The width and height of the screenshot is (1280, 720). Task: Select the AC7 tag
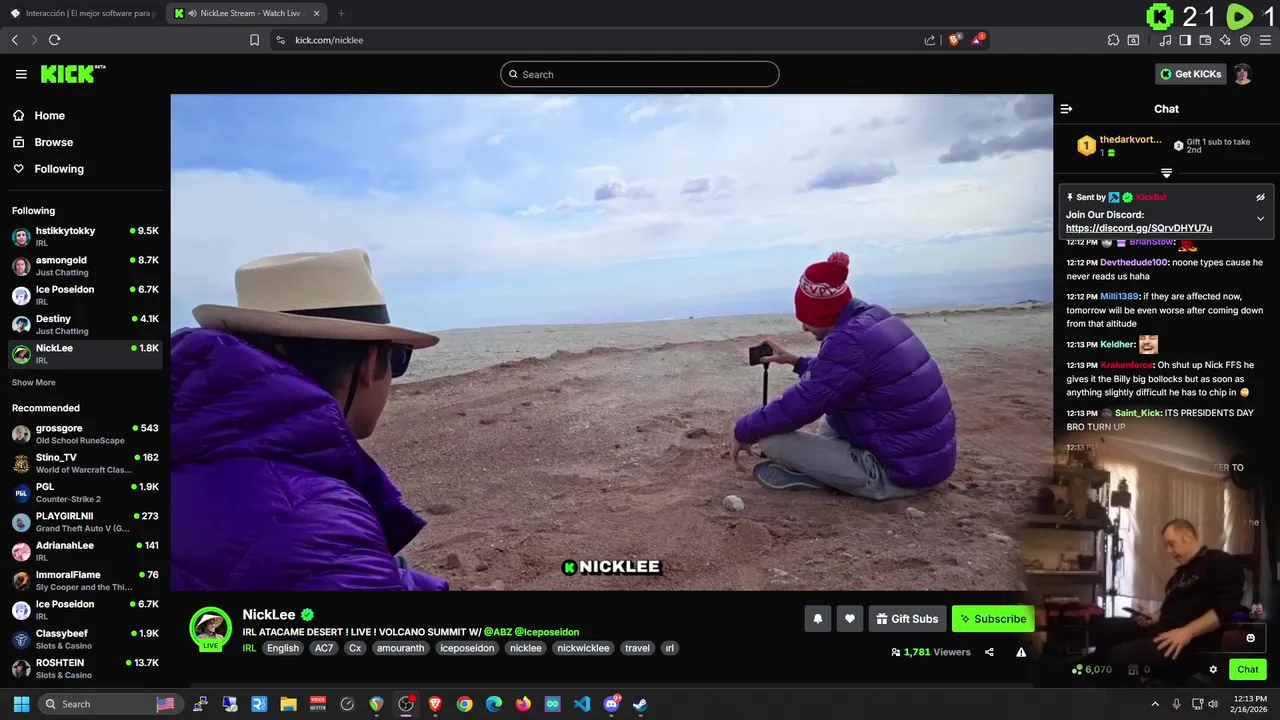pos(324,648)
